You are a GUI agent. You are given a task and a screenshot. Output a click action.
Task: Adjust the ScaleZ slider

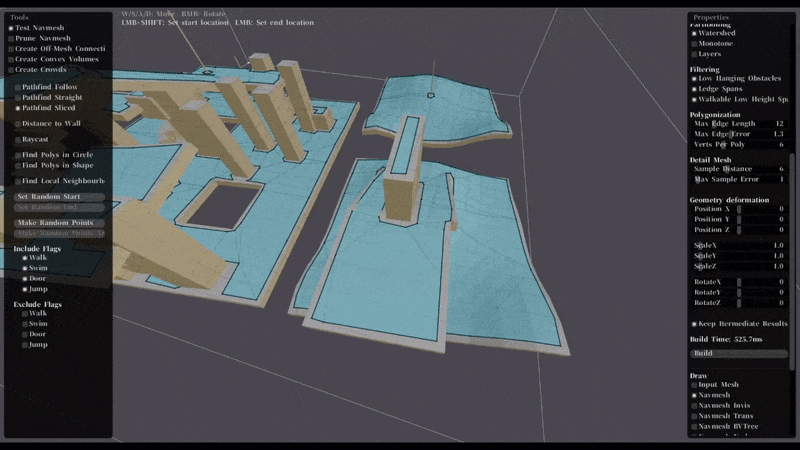pos(739,266)
